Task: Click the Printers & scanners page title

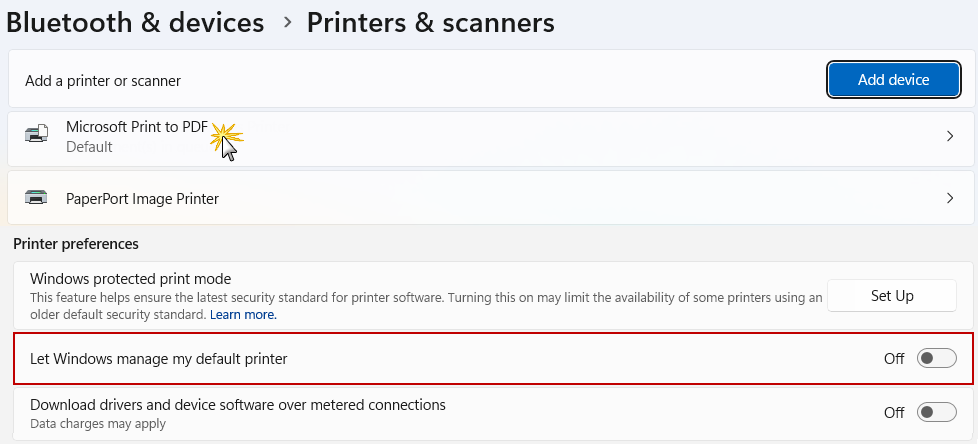Action: [430, 22]
